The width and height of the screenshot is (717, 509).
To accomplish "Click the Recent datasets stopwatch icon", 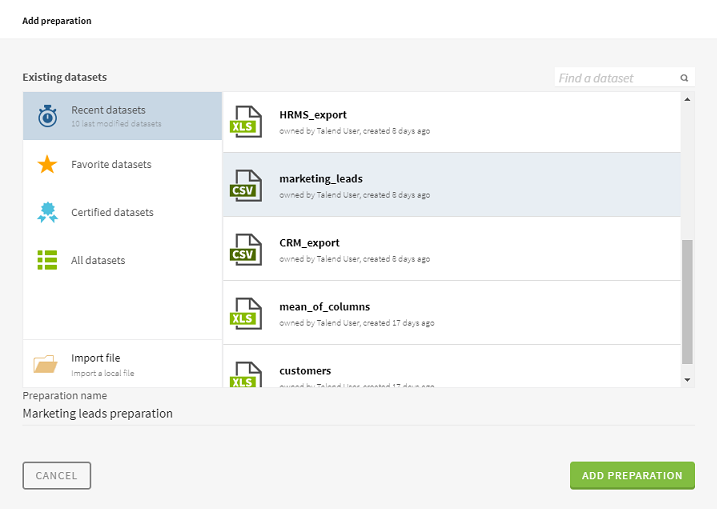I will (47, 116).
